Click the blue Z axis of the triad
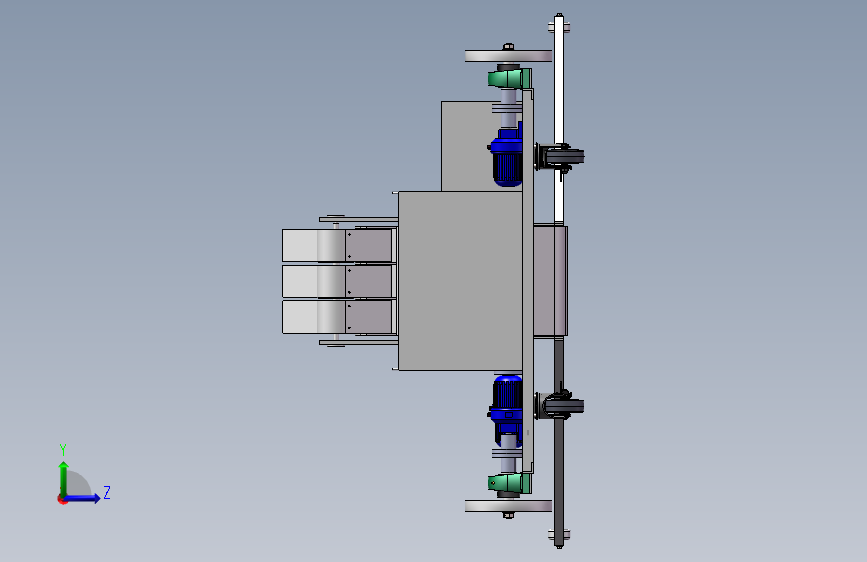The height and width of the screenshot is (562, 867). click(x=82, y=498)
